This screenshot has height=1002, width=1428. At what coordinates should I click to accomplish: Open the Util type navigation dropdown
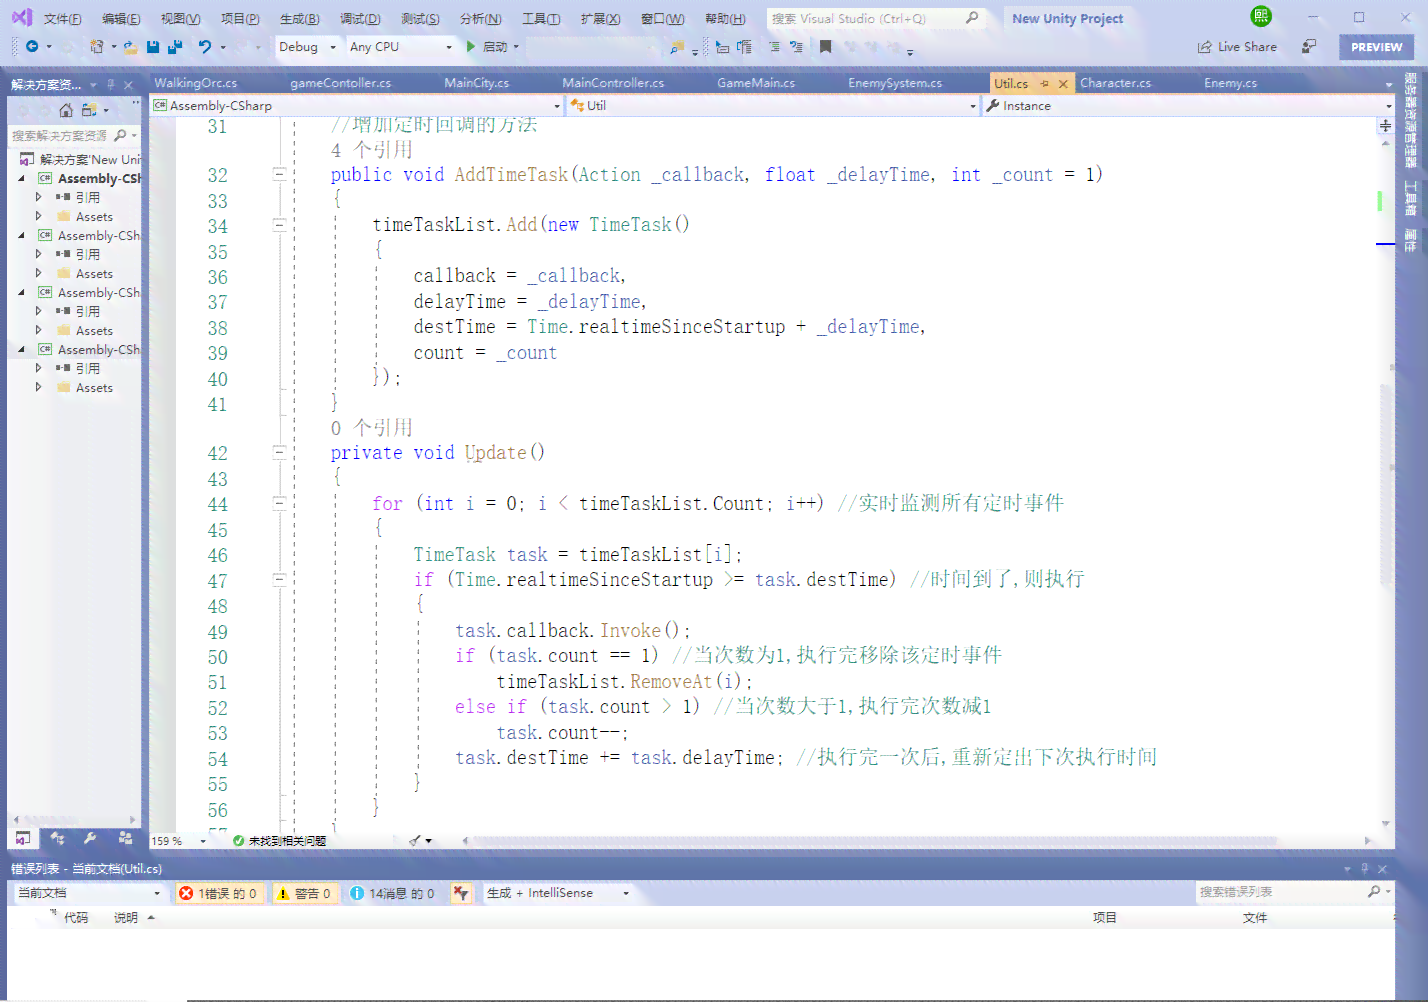click(773, 105)
